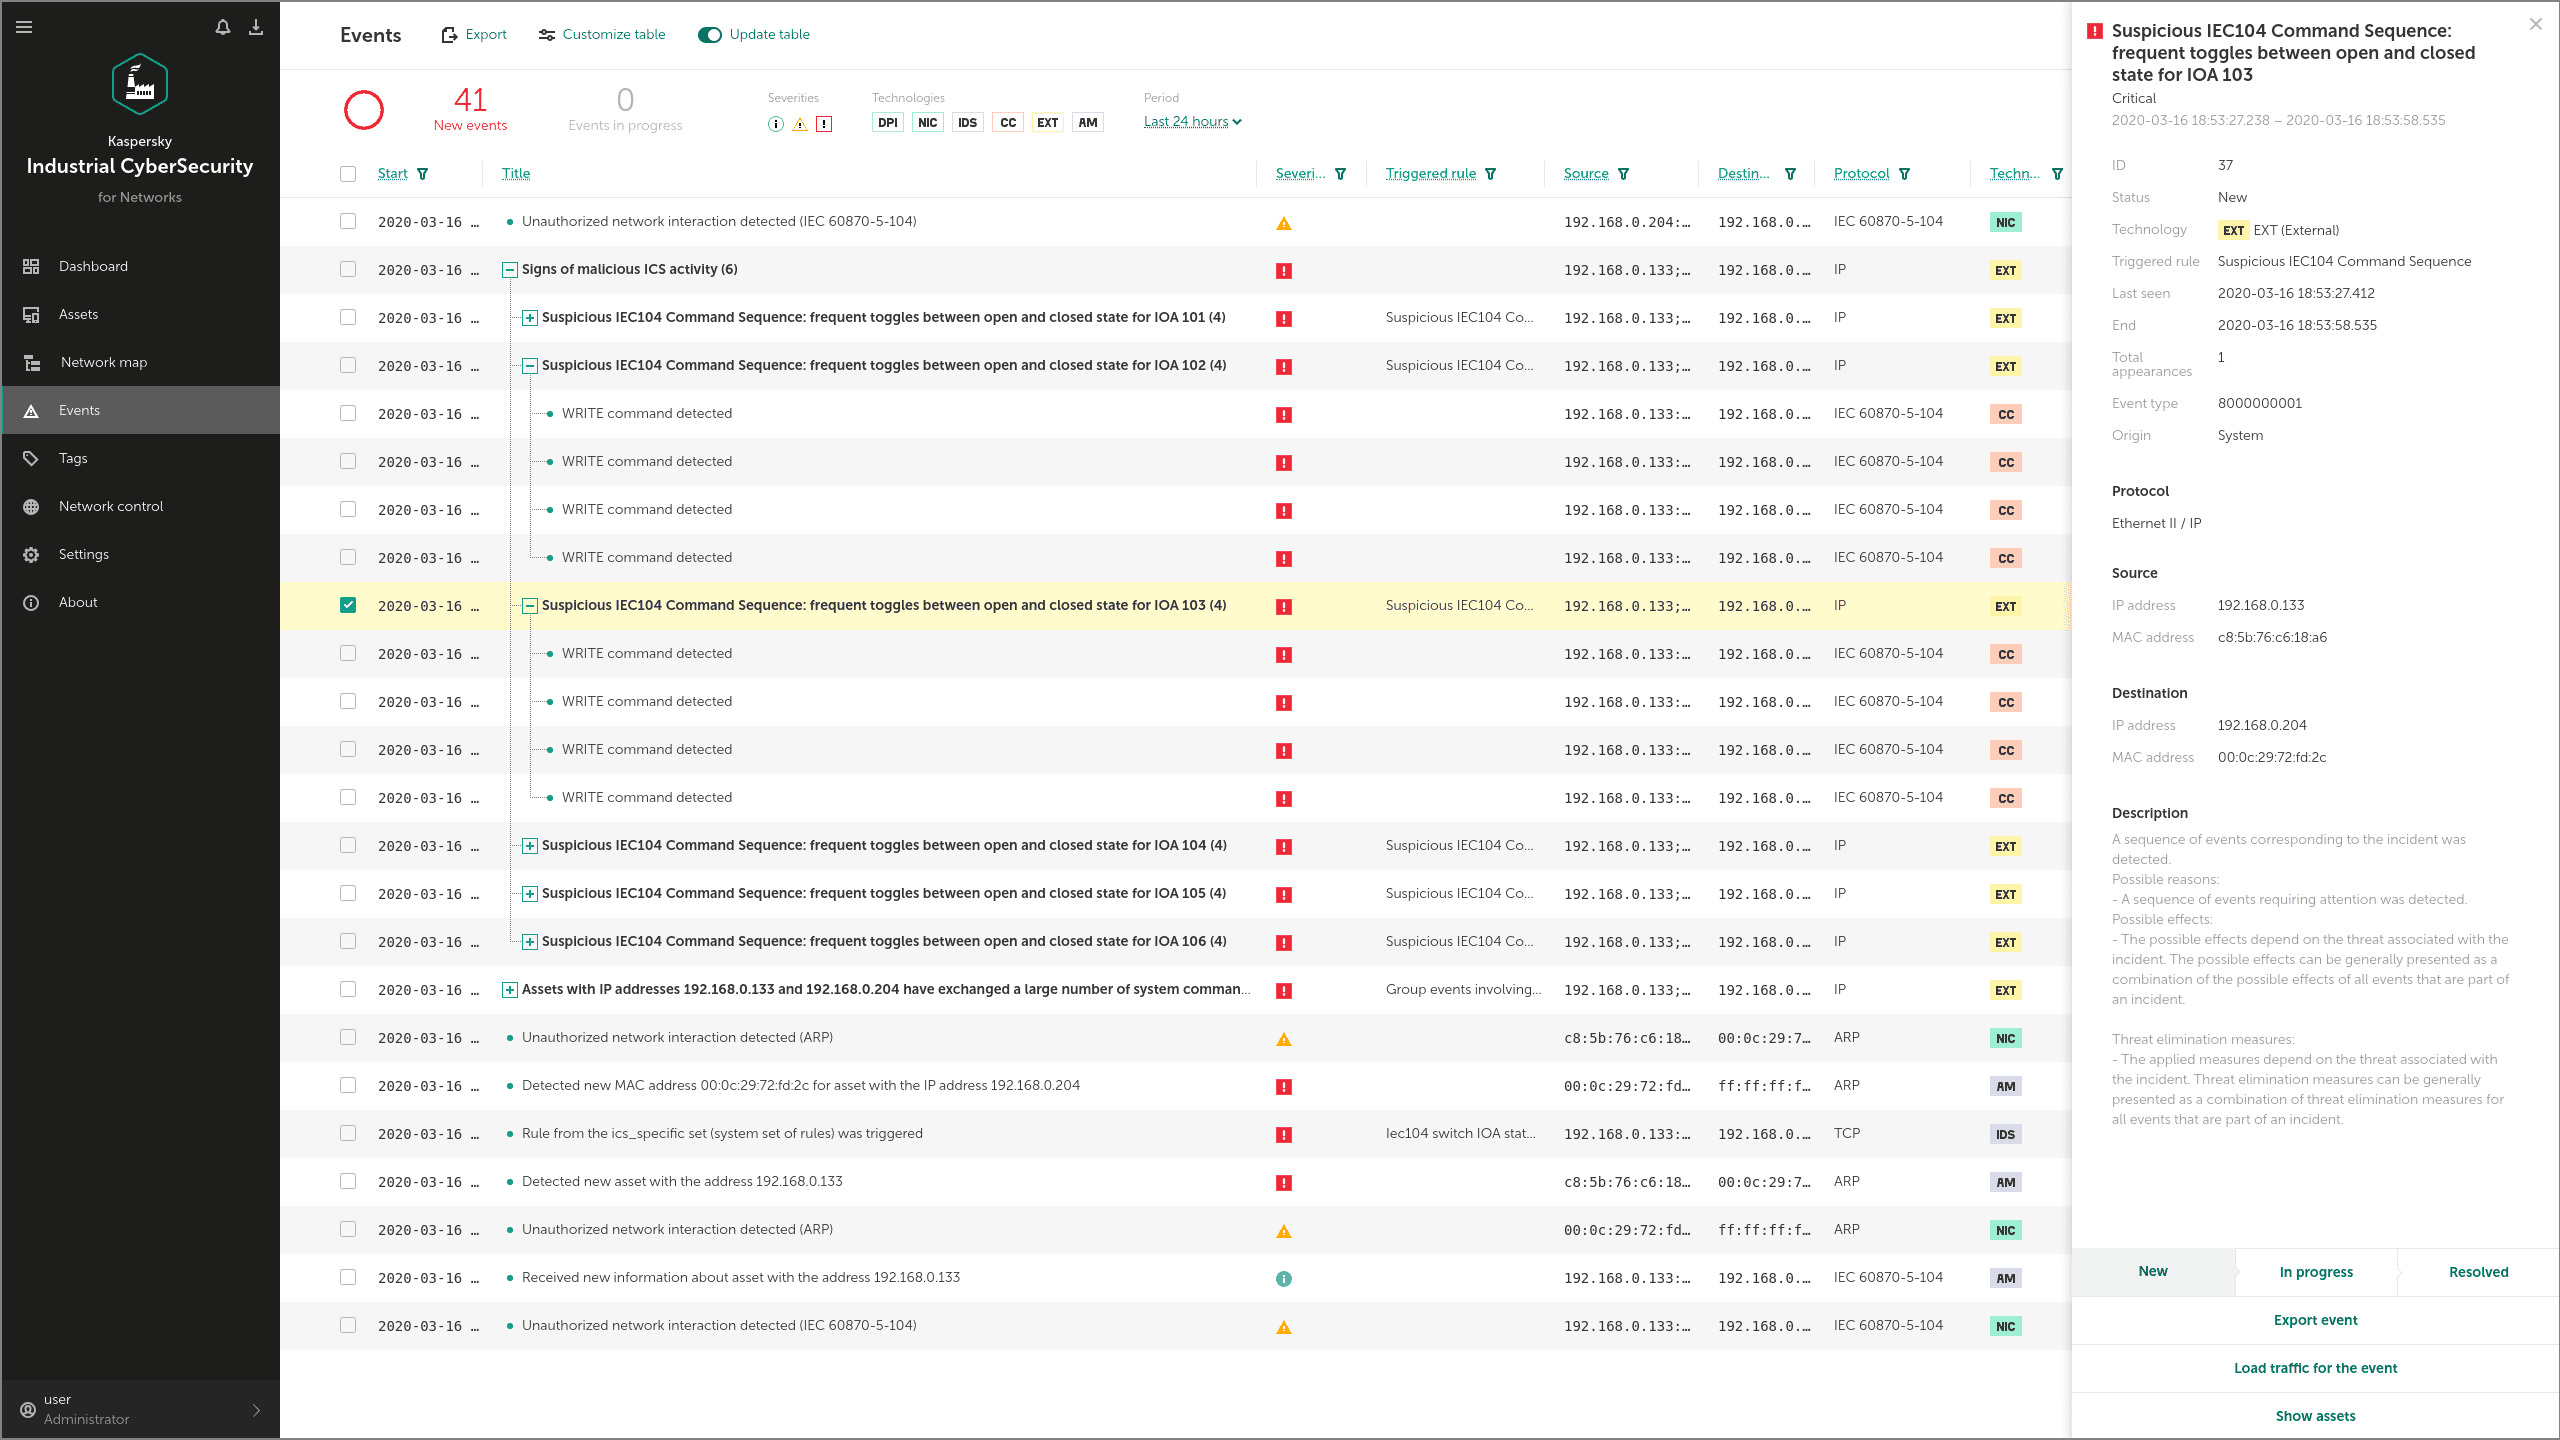Collapse Signs of malicious ICS activity group
Image resolution: width=2560 pixels, height=1440 pixels.
[510, 270]
